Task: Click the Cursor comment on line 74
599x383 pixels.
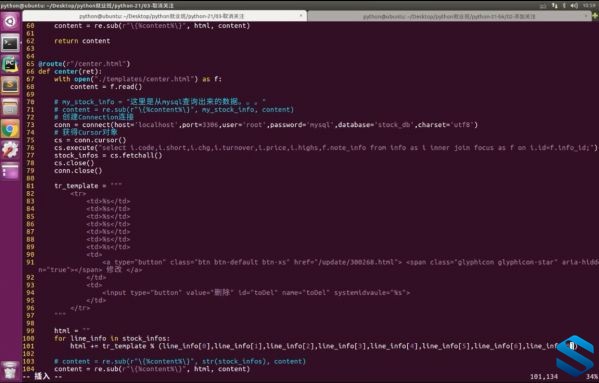Action: click(86, 133)
